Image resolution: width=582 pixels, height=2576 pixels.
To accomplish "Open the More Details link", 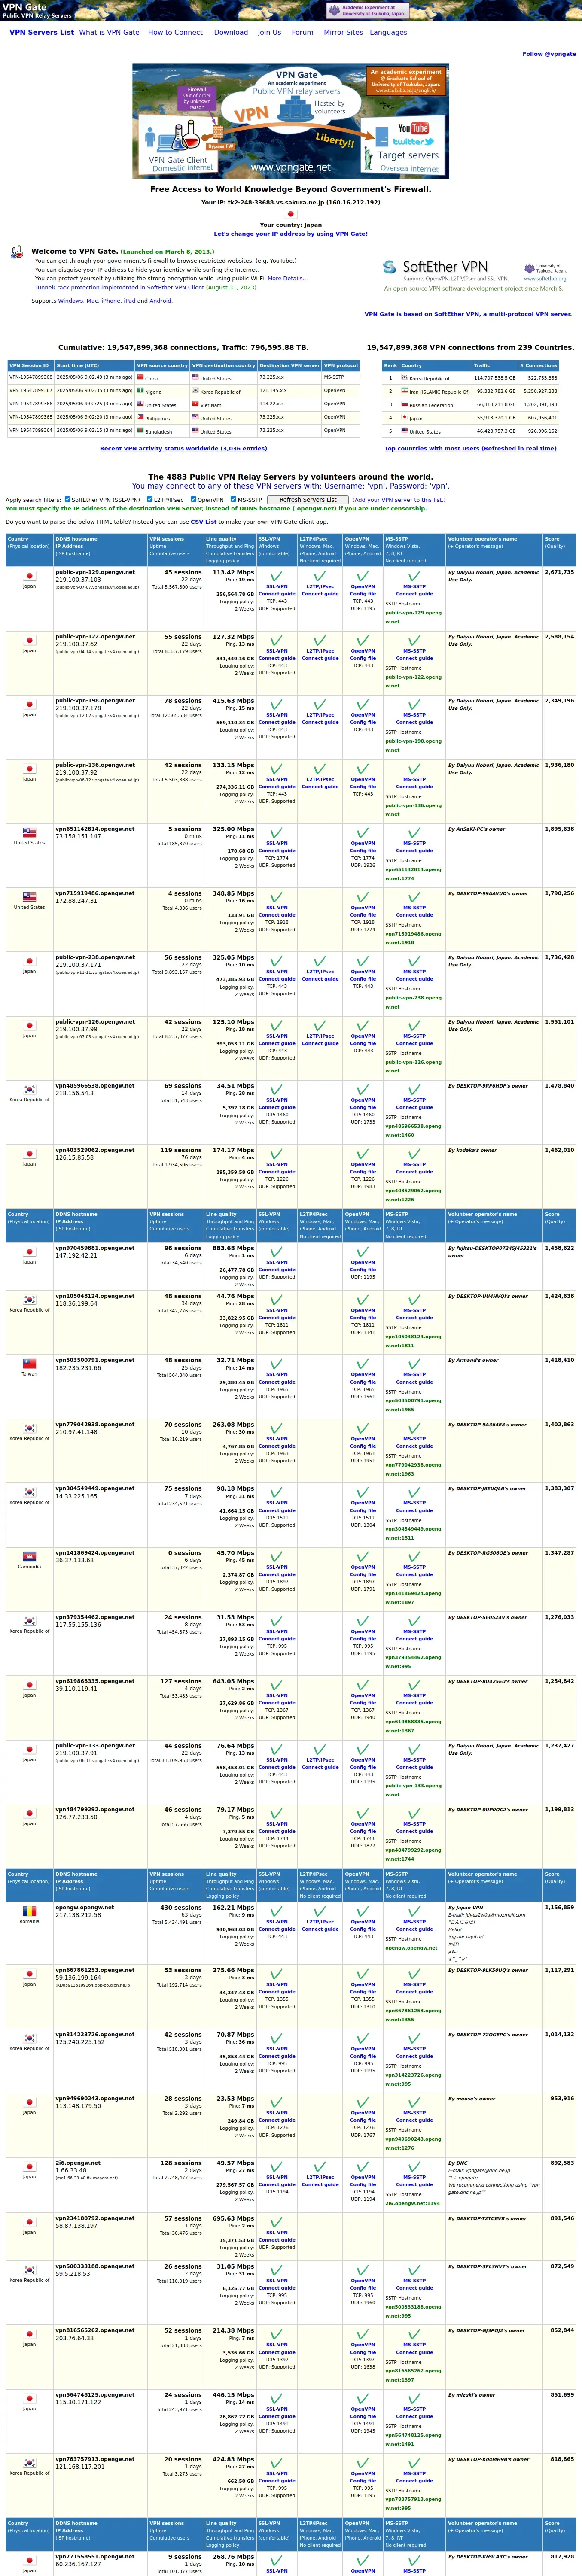I will (287, 278).
